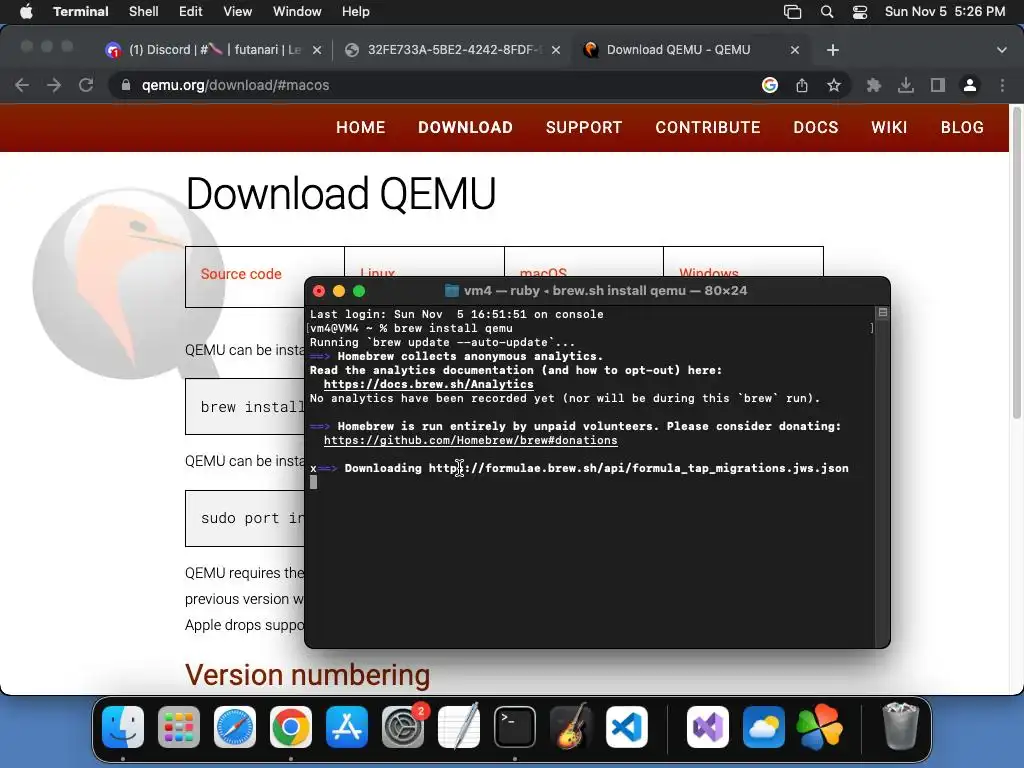Open Spotlight search in menu bar

tap(827, 12)
